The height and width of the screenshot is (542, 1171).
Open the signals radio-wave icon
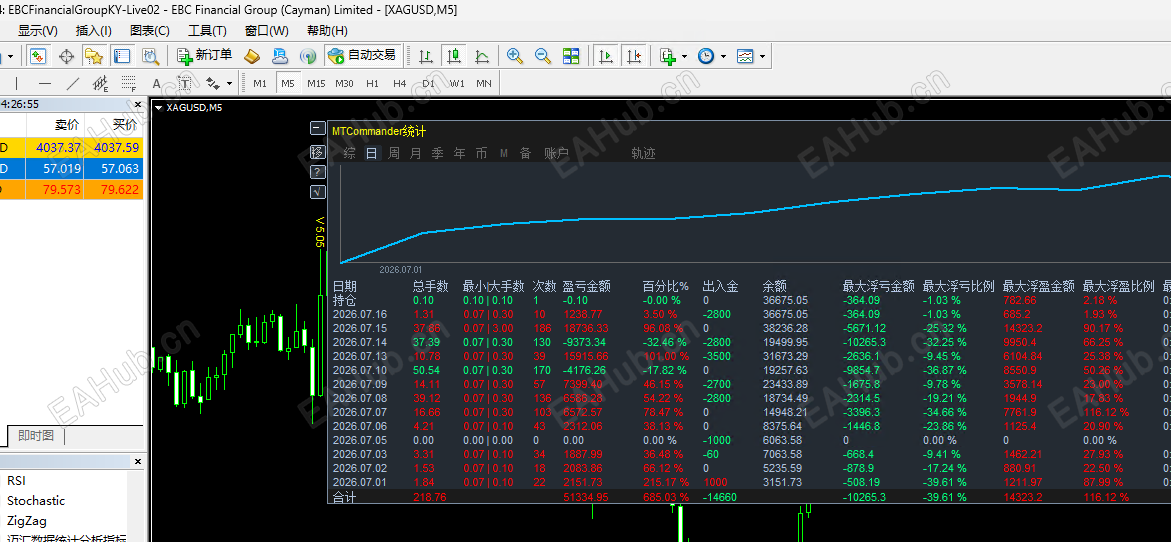(x=307, y=56)
